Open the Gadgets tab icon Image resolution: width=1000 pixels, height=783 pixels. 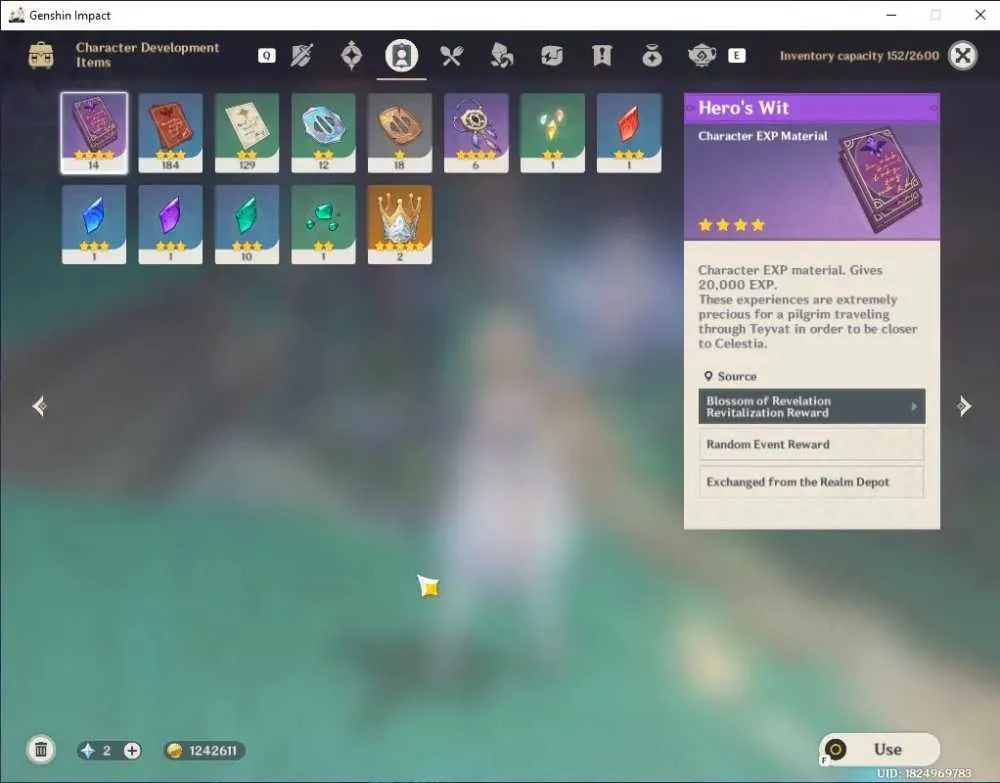coord(552,56)
